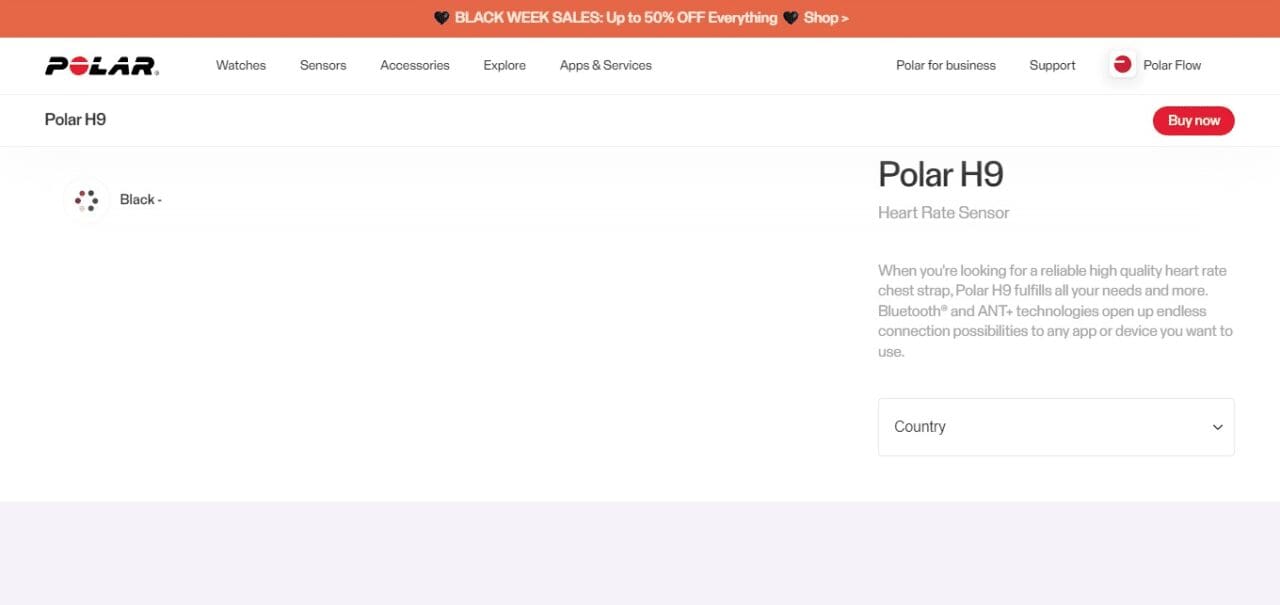Open the Sensors menu
Screen dimensions: 1280x605
tap(323, 65)
